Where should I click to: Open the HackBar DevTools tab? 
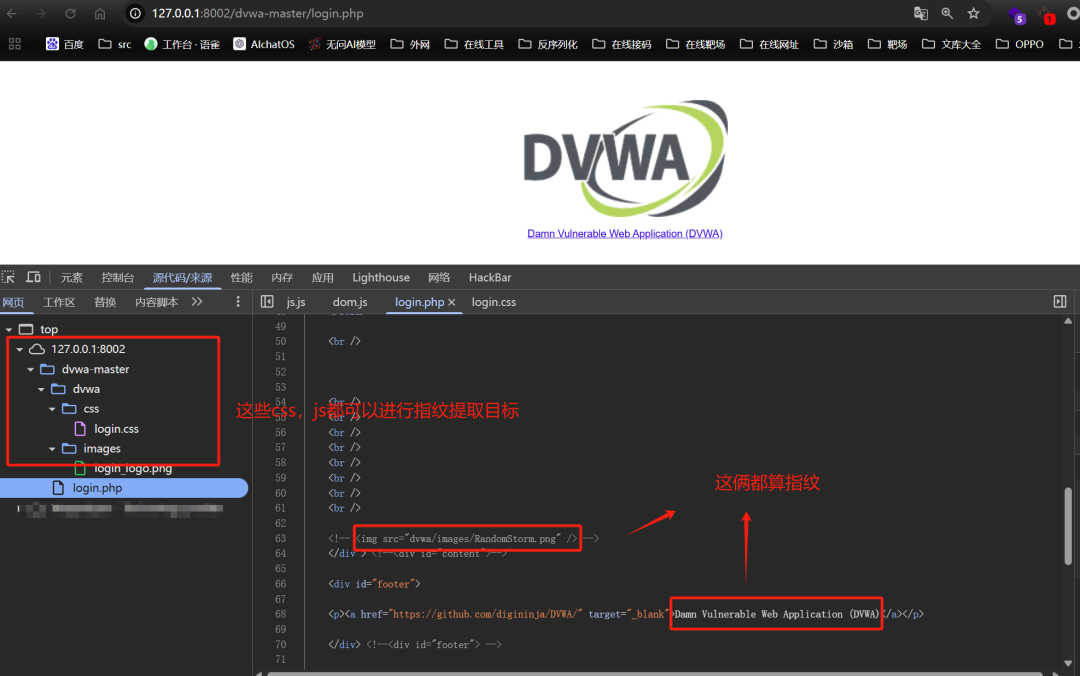coord(490,277)
